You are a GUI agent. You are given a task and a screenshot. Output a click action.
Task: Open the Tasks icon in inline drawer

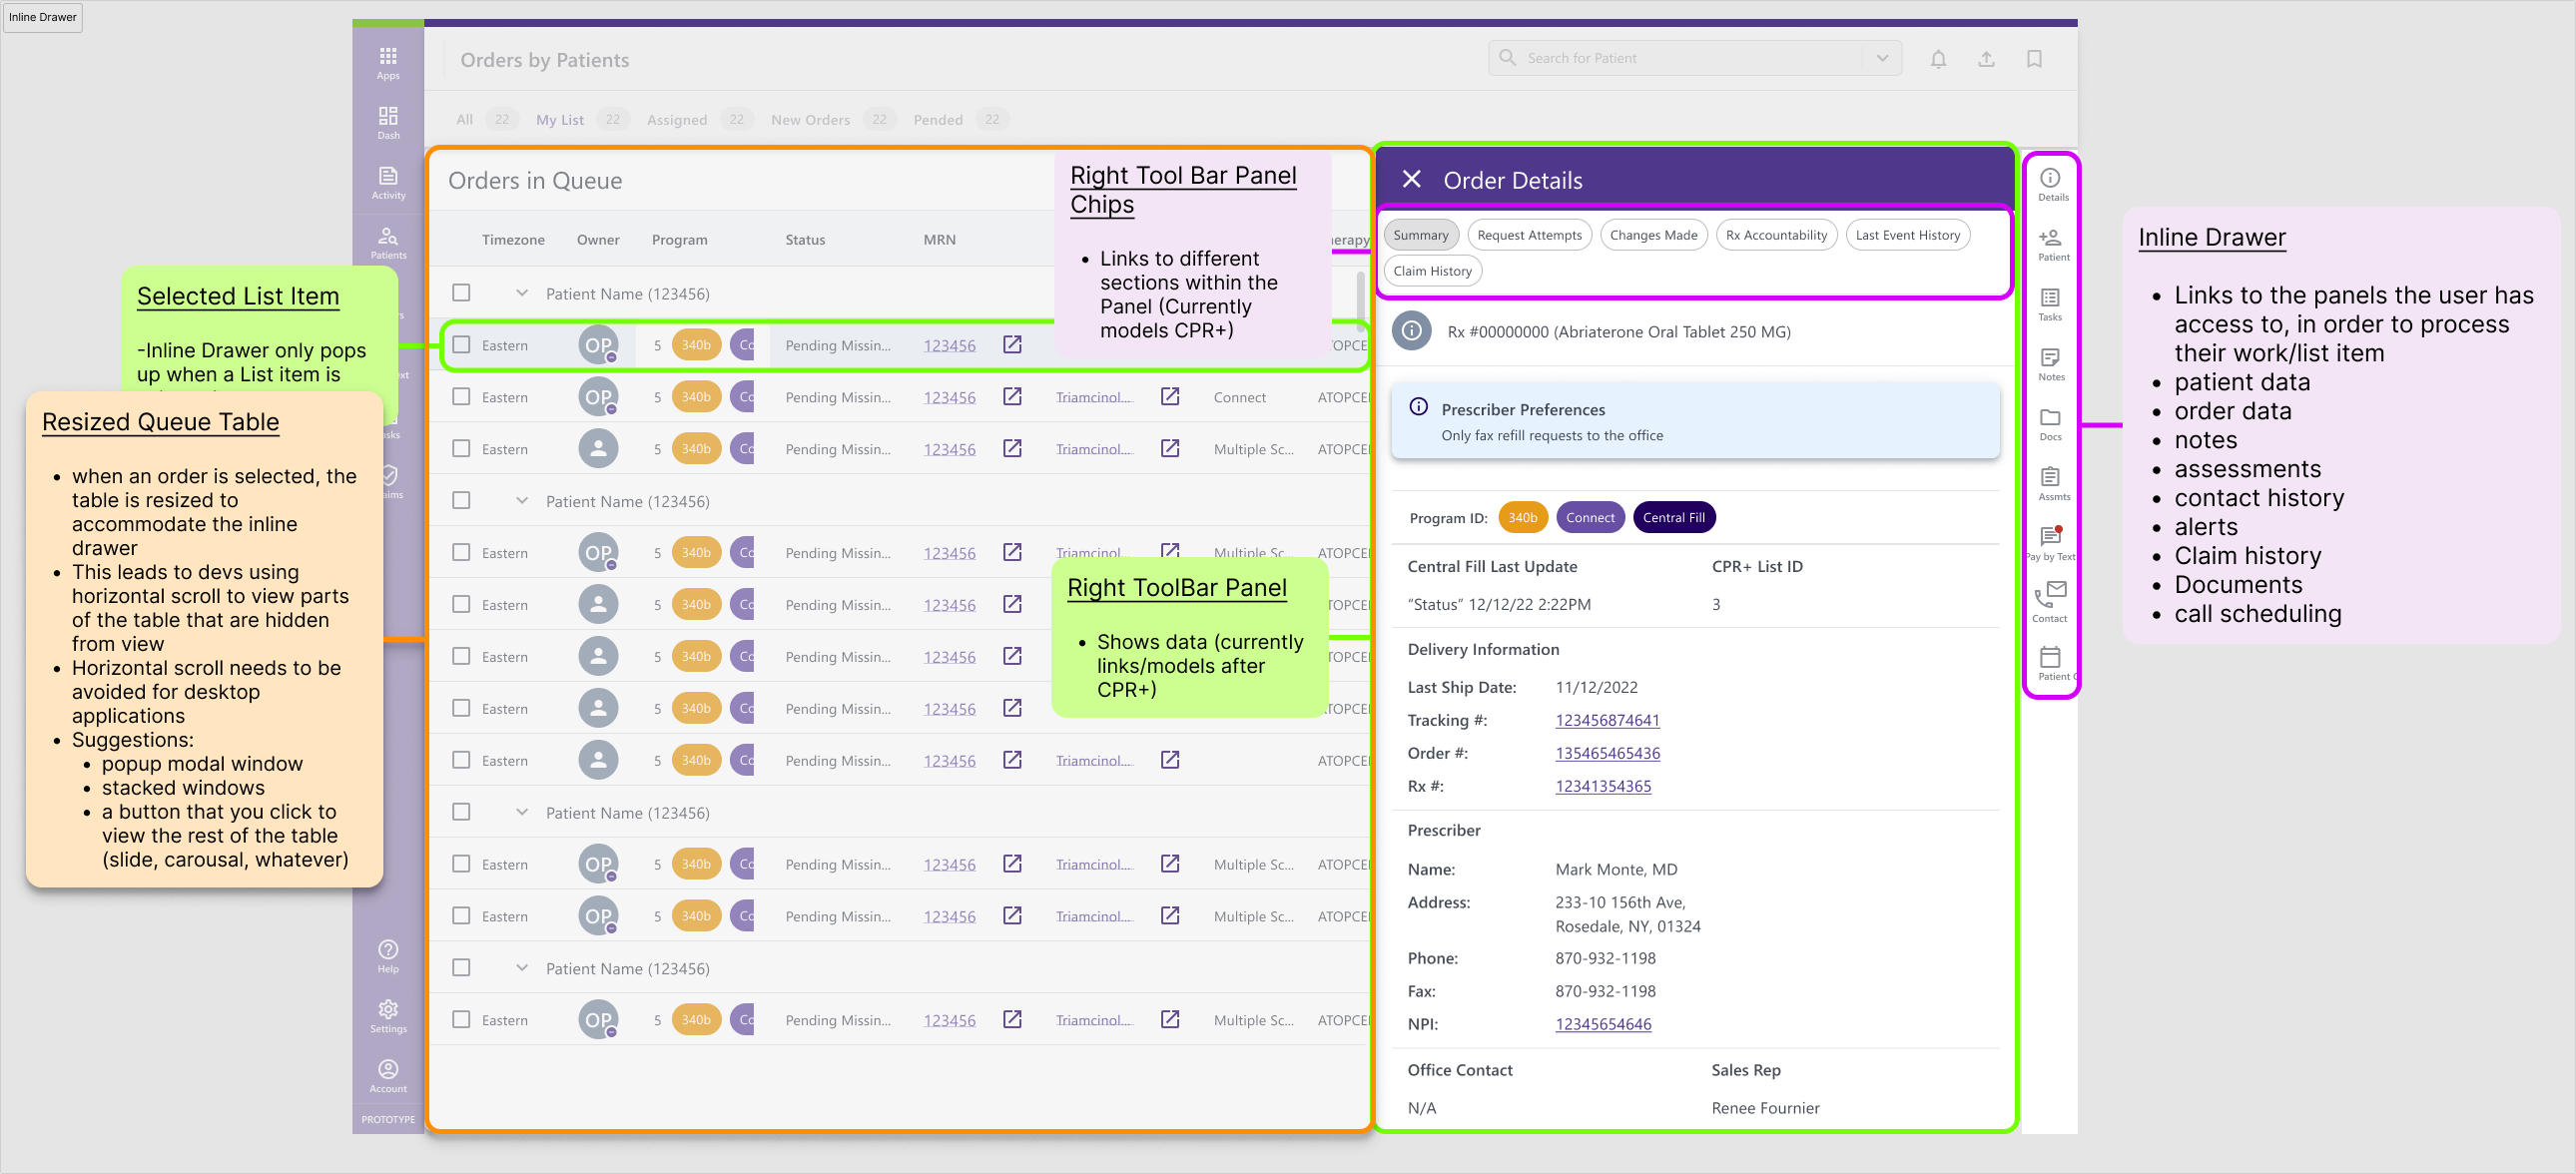click(2049, 302)
